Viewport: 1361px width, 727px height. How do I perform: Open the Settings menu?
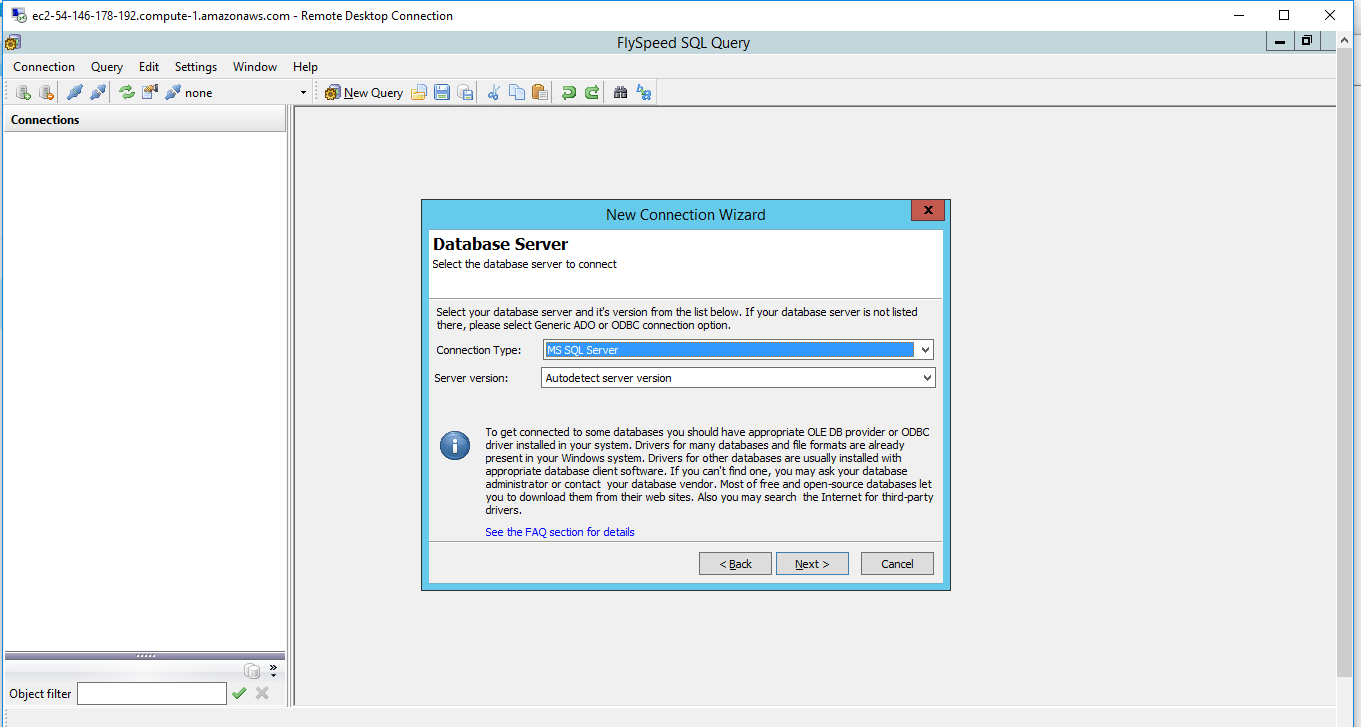click(x=195, y=66)
